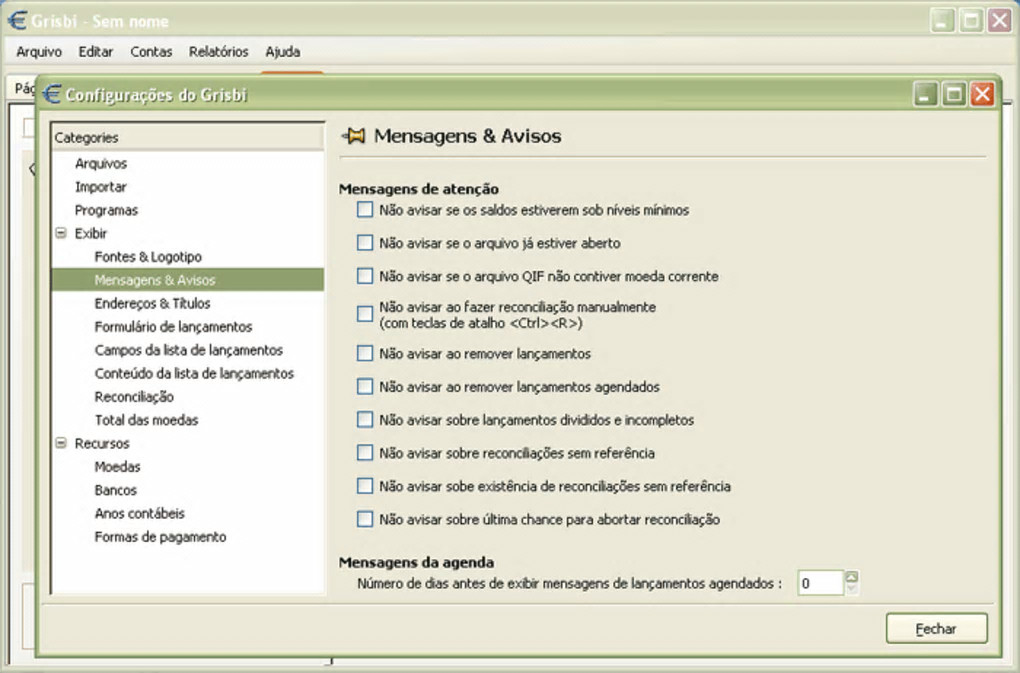The height and width of the screenshot is (673, 1020).
Task: Open the Ajuda menu
Action: pos(282,51)
